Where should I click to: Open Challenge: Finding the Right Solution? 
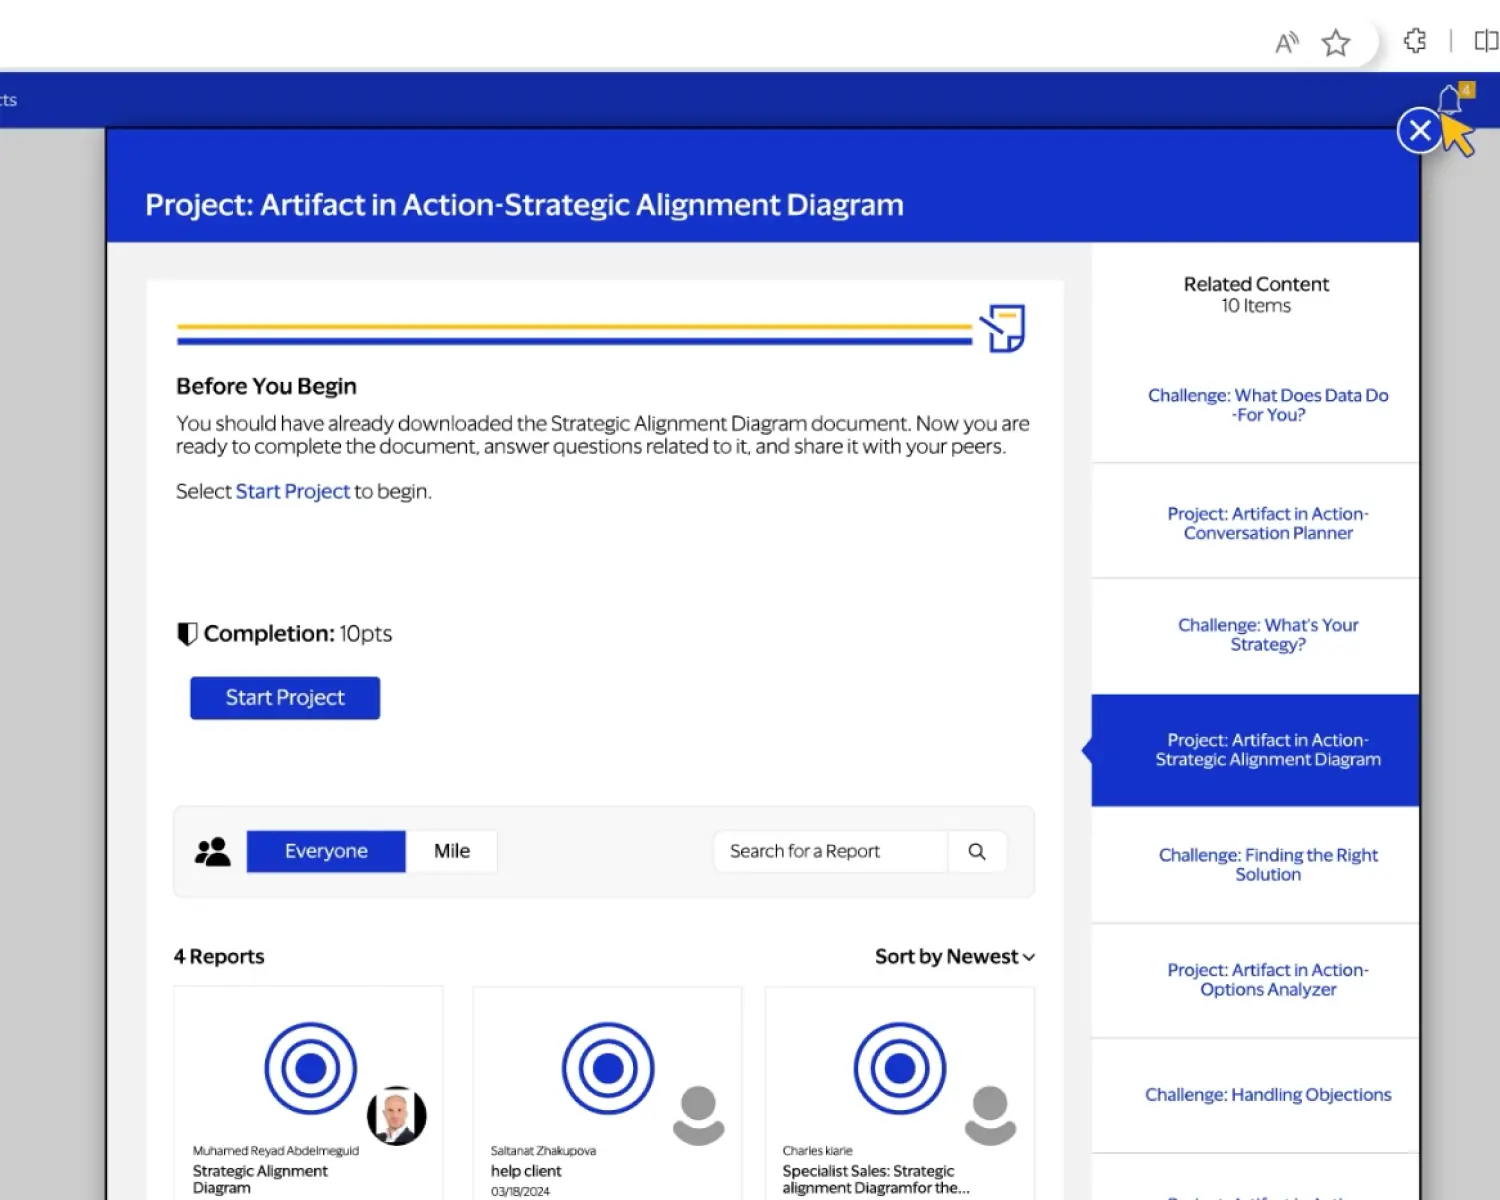click(x=1268, y=864)
